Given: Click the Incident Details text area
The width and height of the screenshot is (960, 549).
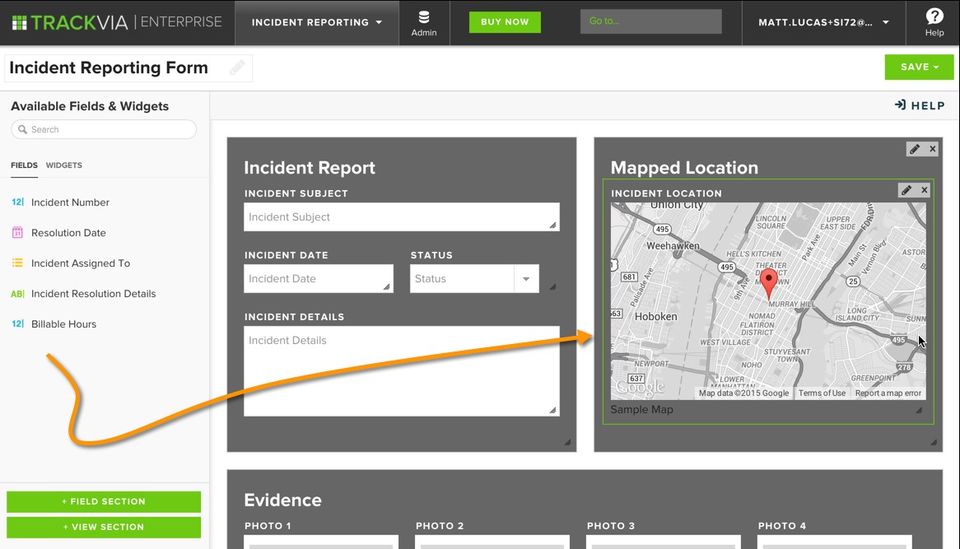Looking at the screenshot, I should 401,371.
